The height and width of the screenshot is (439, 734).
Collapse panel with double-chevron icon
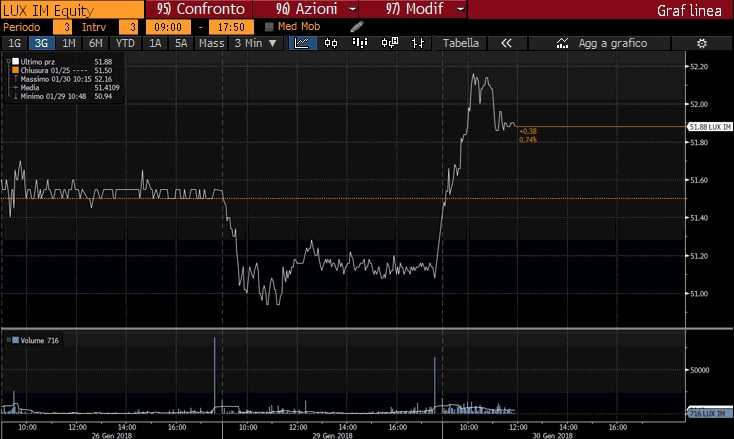point(506,43)
